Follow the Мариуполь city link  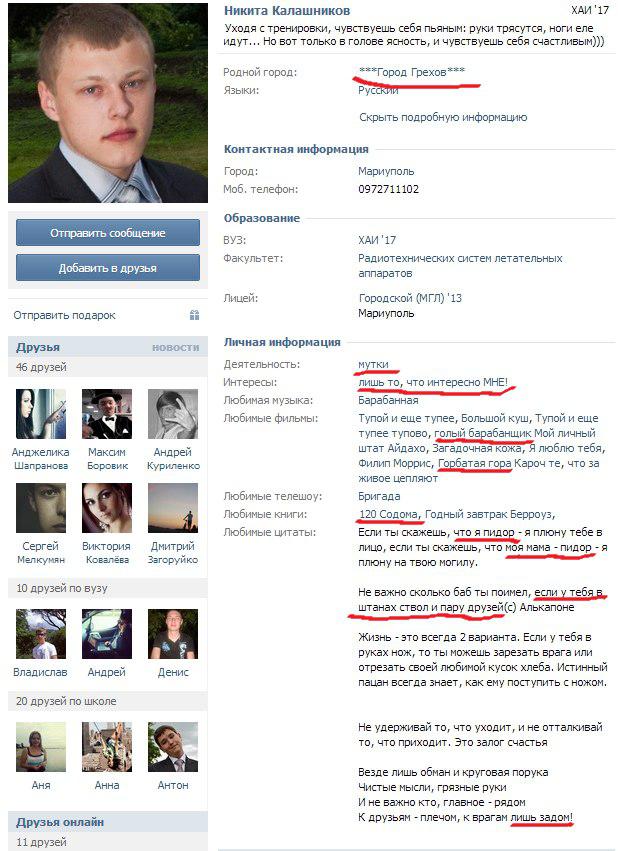tap(386, 171)
